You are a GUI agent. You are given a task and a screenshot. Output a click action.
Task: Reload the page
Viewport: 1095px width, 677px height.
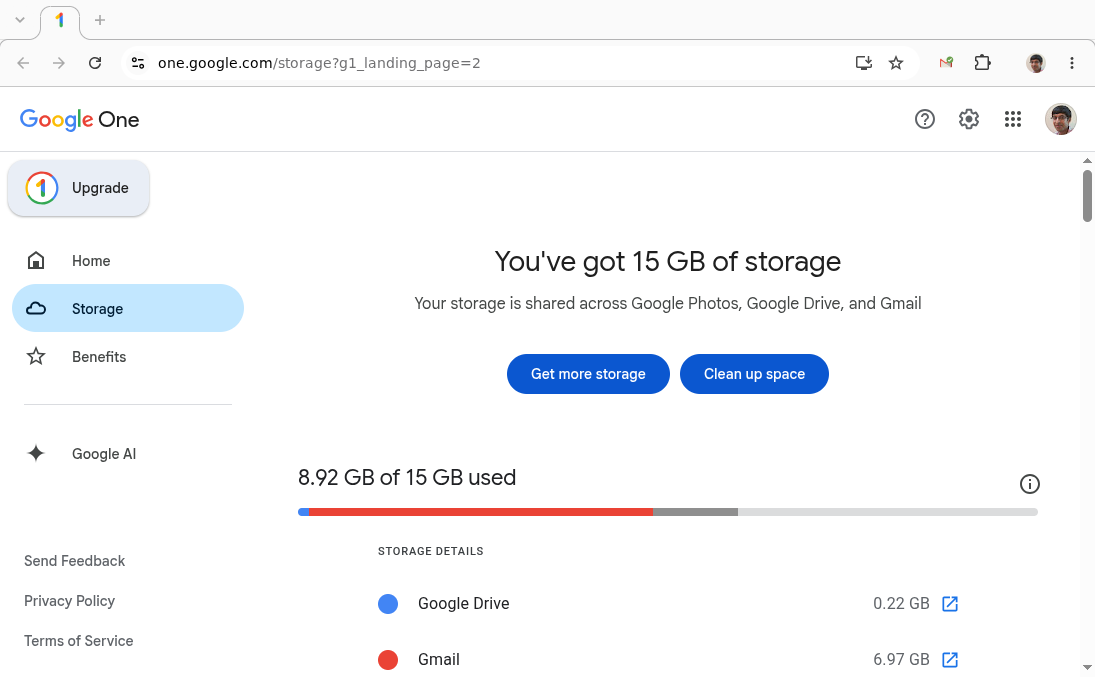click(x=95, y=63)
